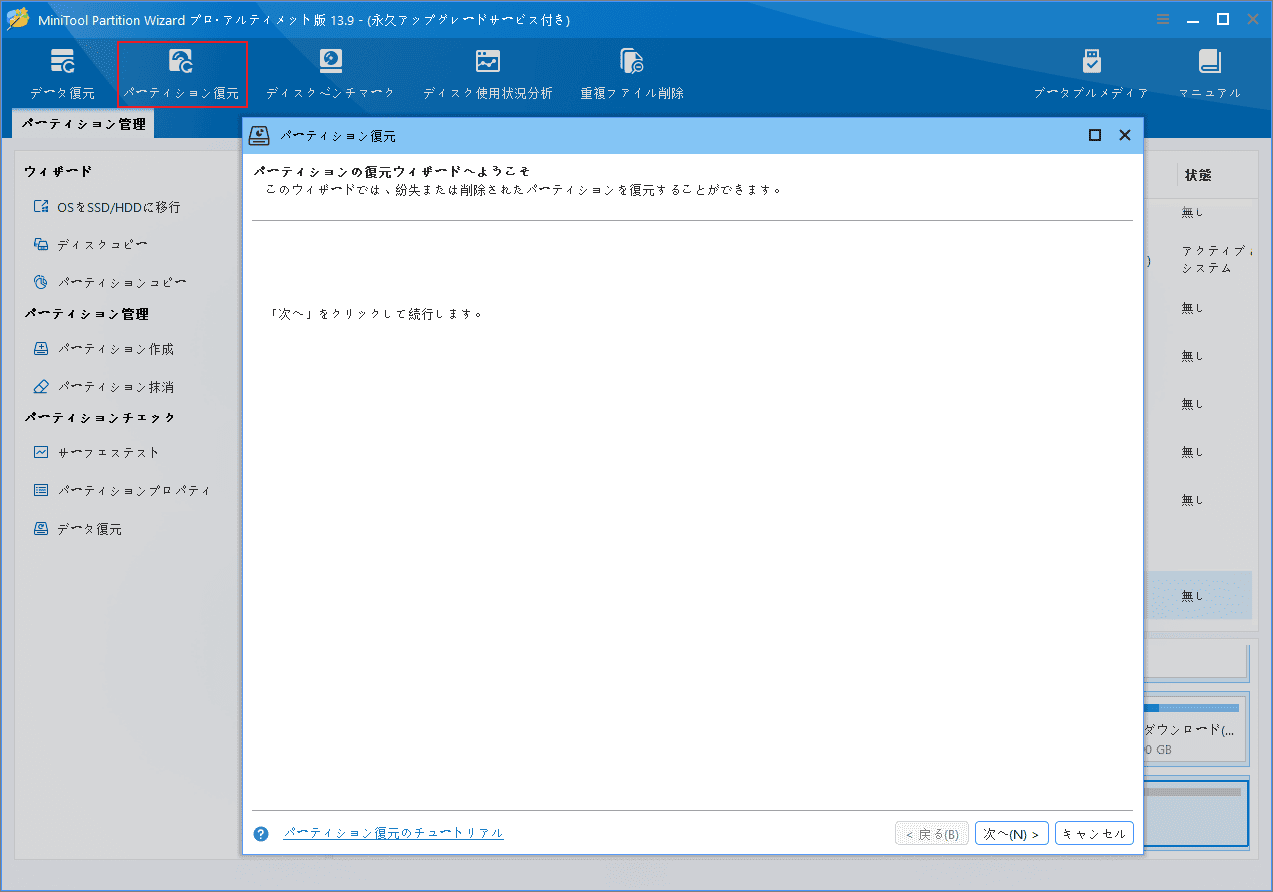Click the パーティション復元 dialog title icon
The height and width of the screenshot is (892, 1273).
260,135
